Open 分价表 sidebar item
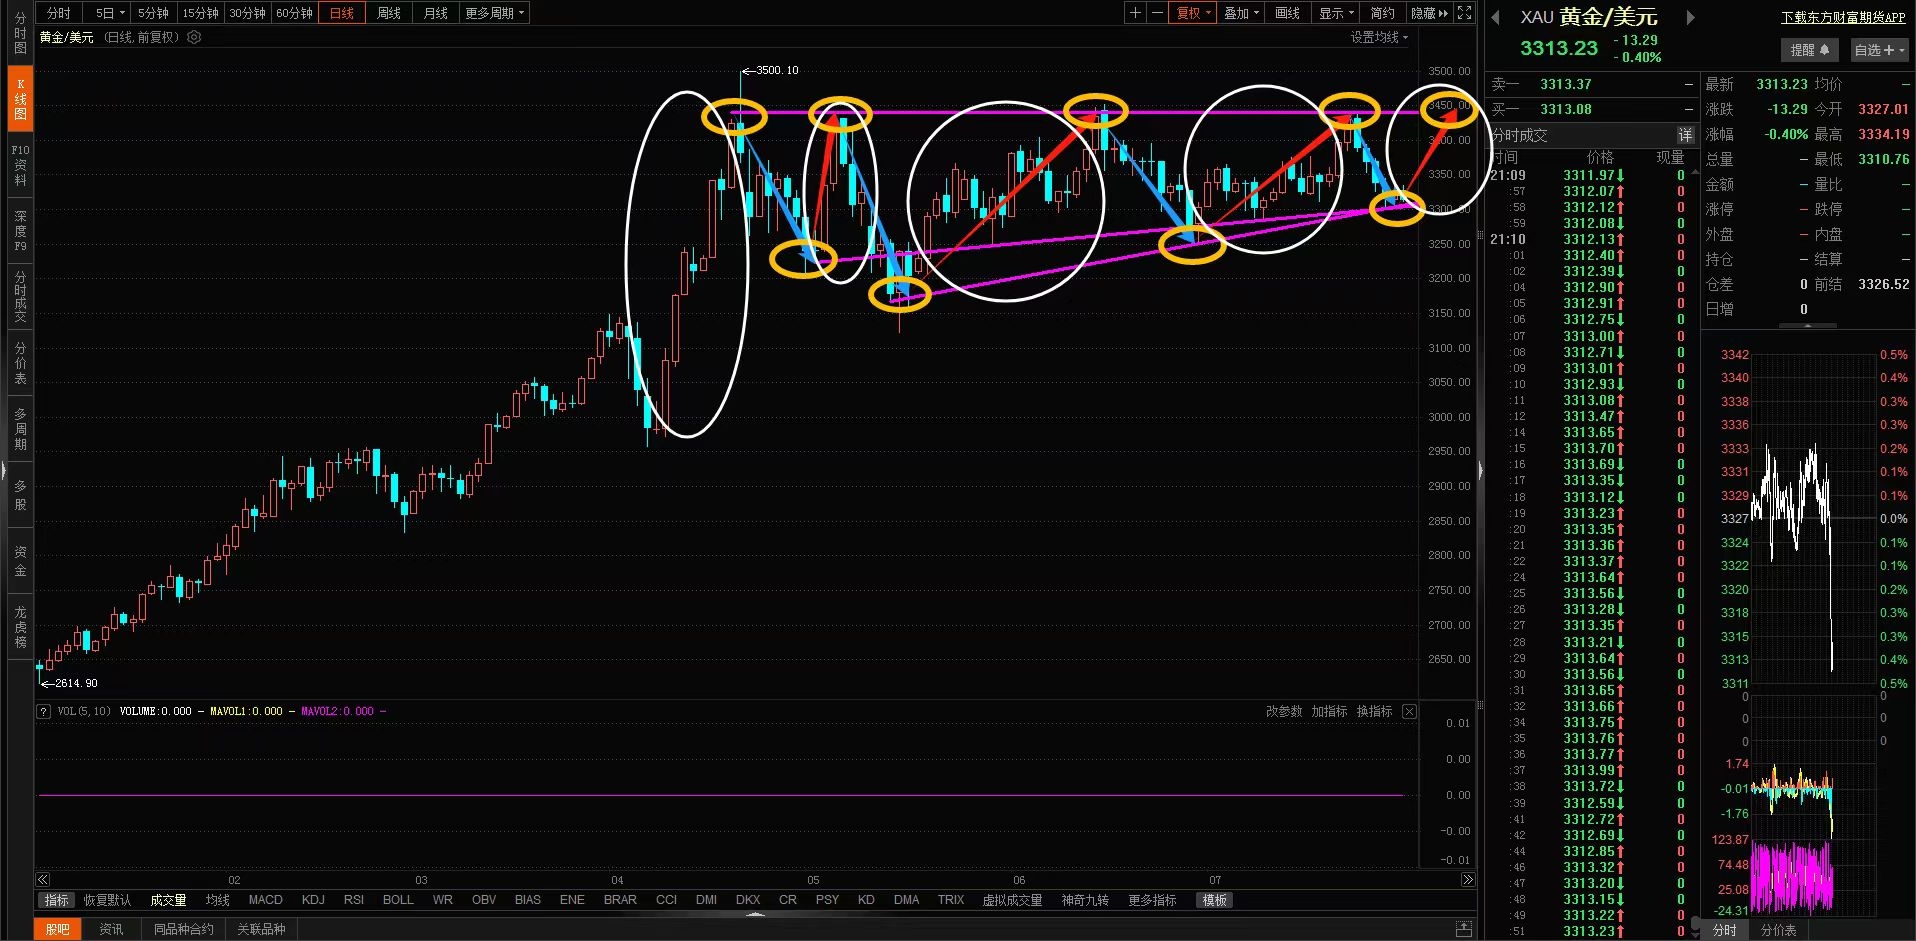Image resolution: width=1916 pixels, height=941 pixels. (x=20, y=363)
